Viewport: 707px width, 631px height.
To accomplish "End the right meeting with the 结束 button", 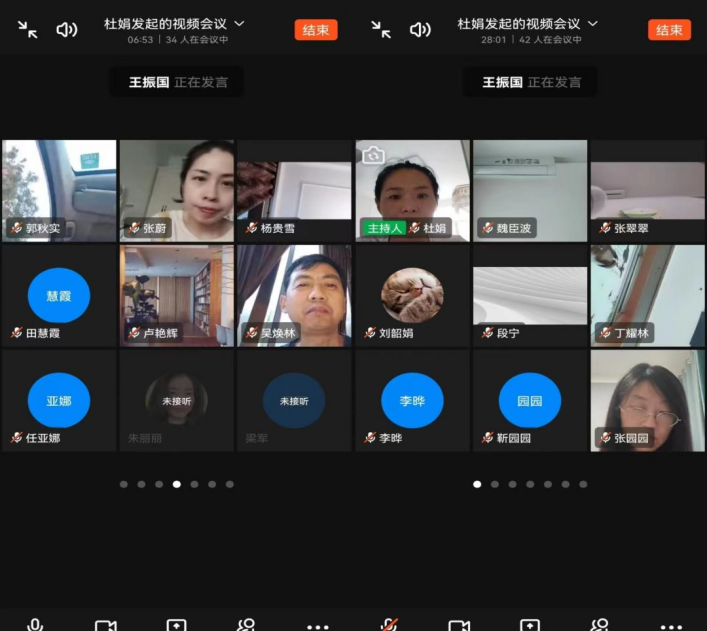I will pyautogui.click(x=669, y=30).
